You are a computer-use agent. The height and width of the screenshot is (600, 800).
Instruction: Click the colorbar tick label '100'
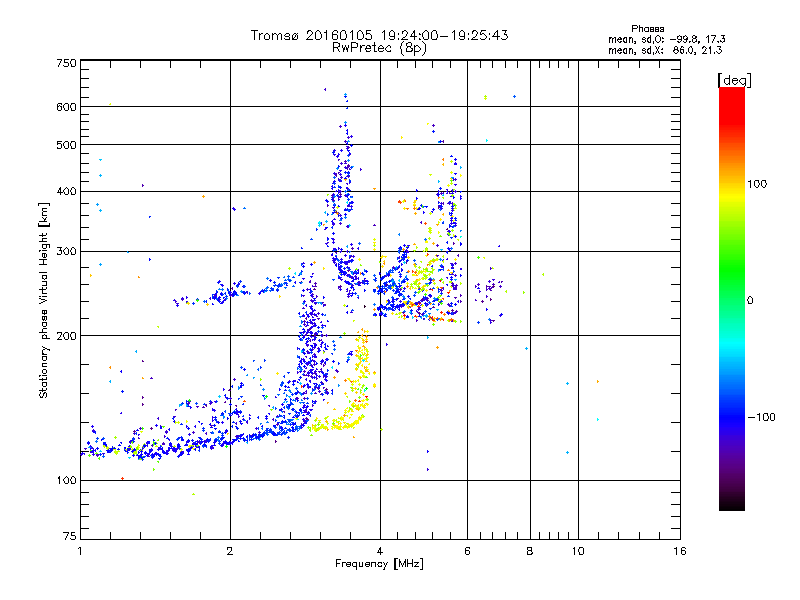click(x=757, y=184)
